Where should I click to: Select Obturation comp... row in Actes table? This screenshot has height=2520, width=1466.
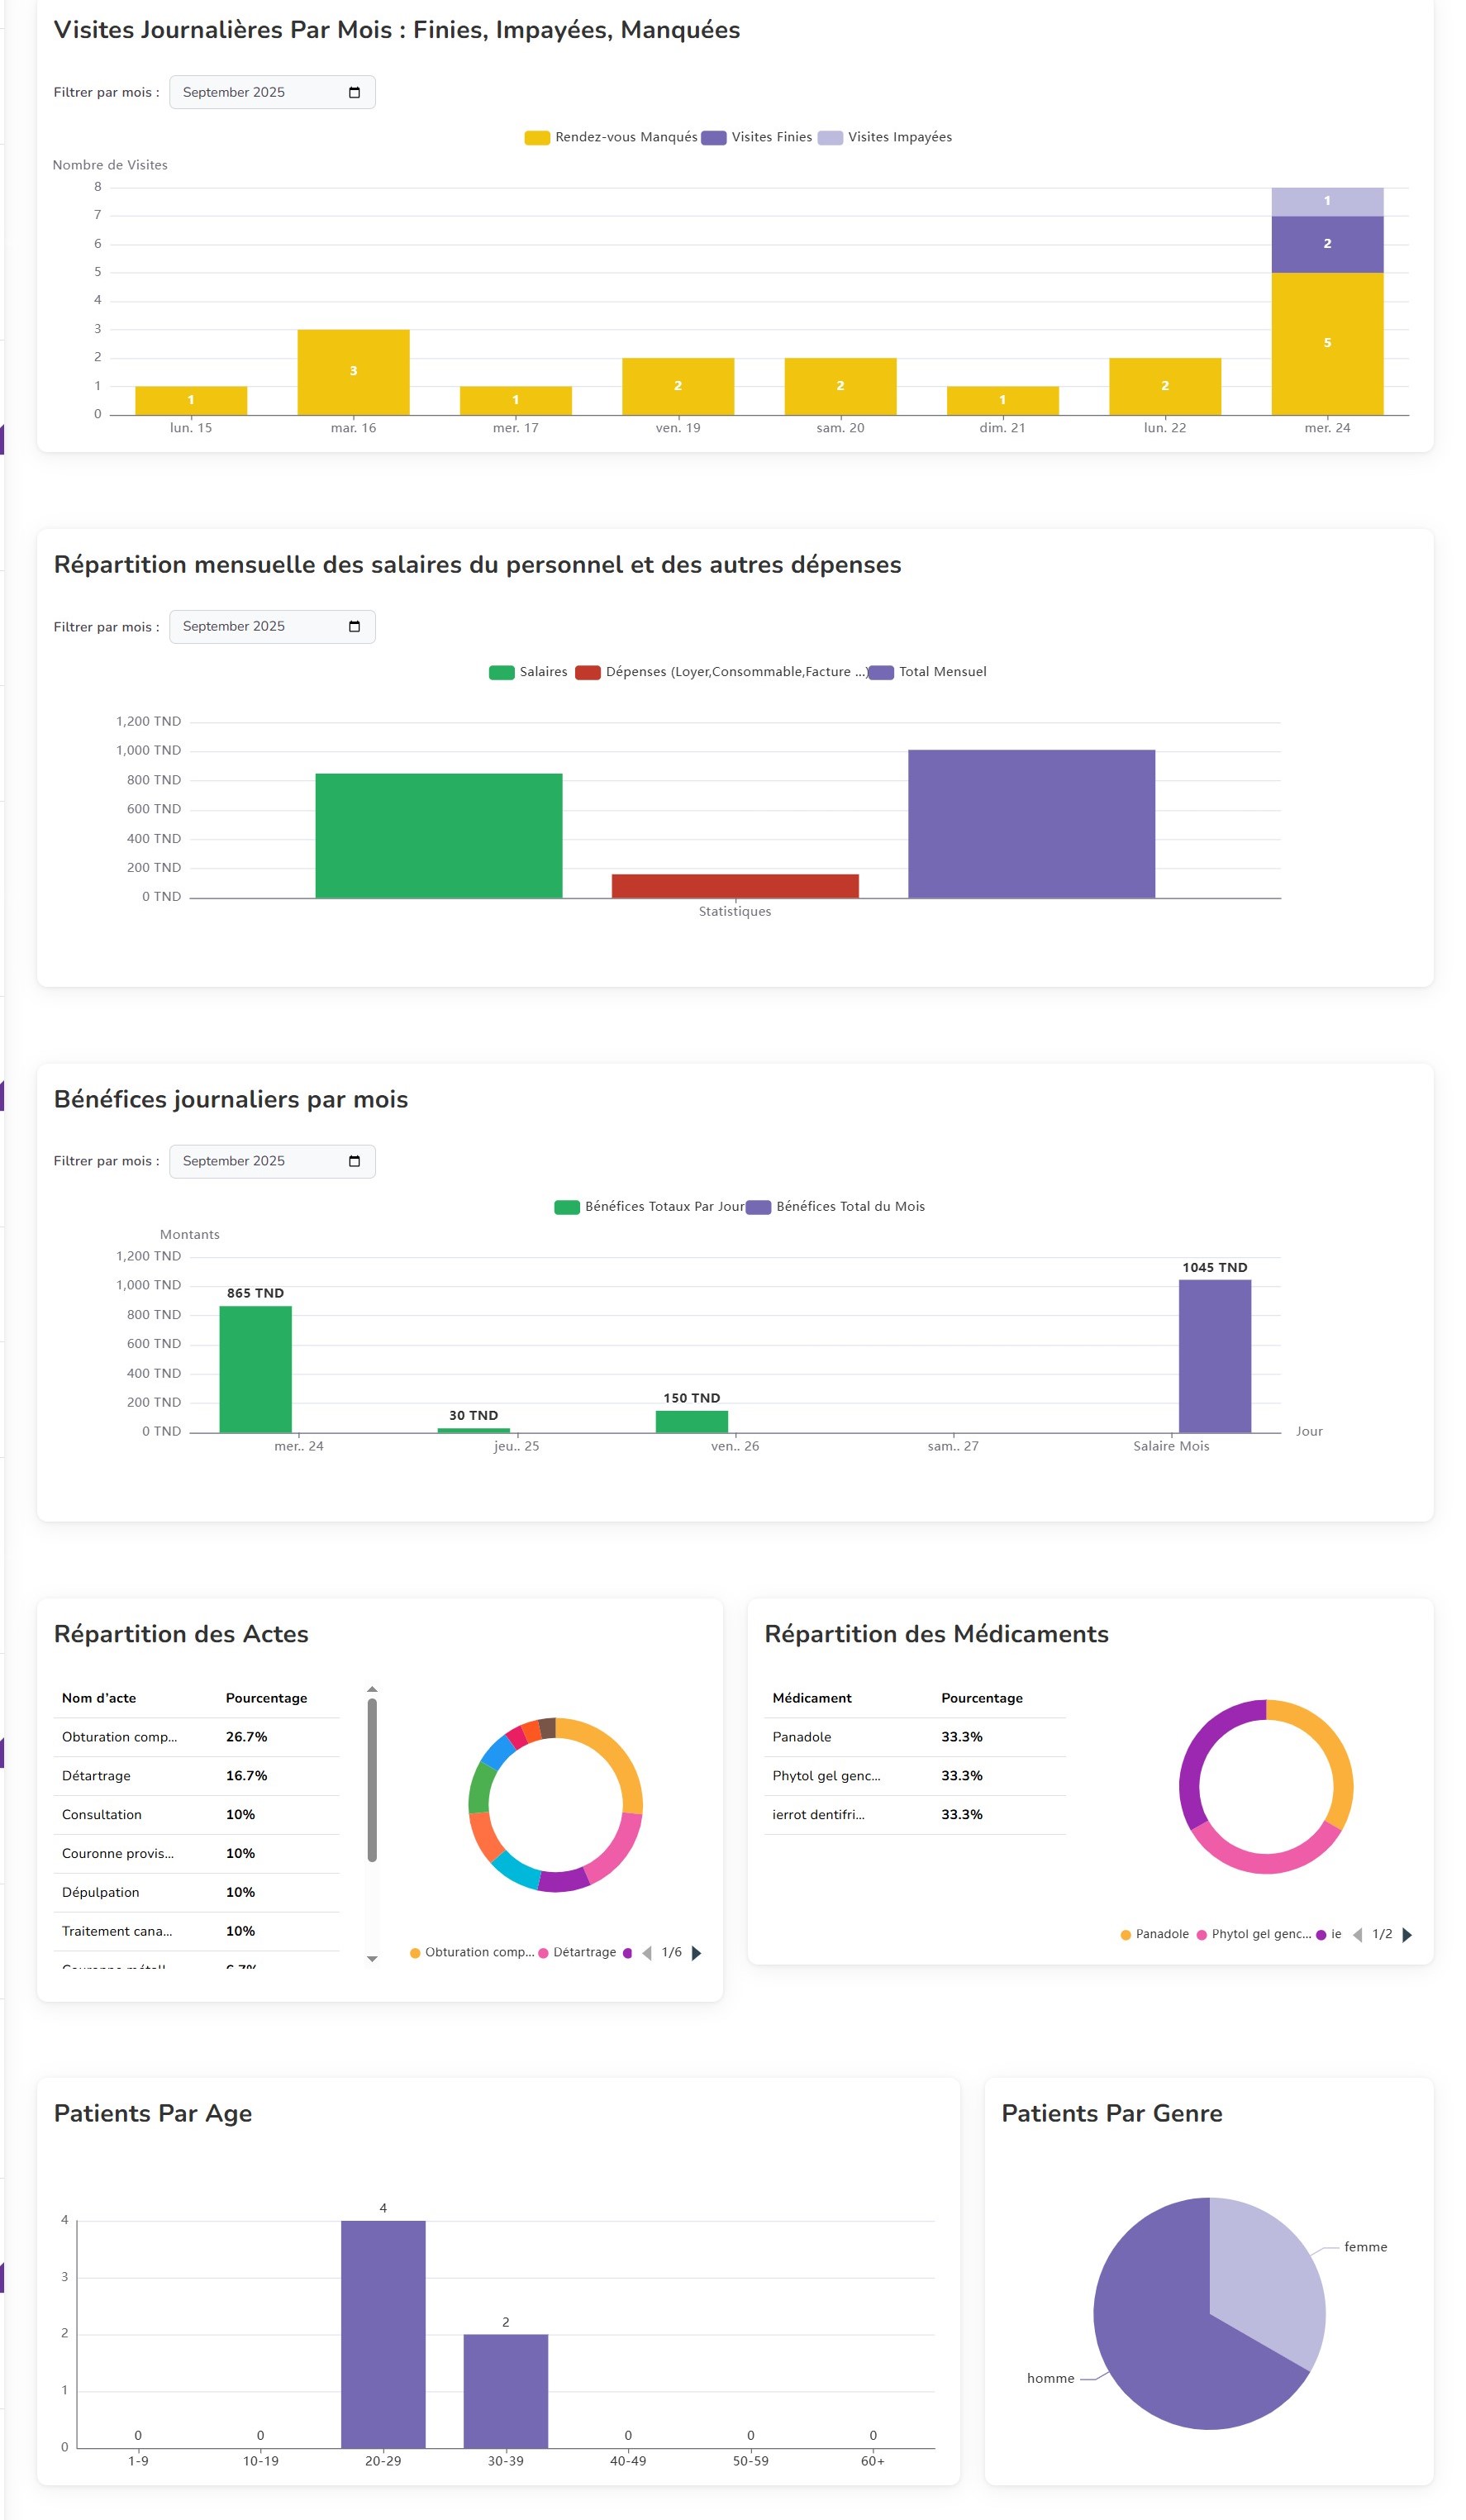click(196, 1737)
